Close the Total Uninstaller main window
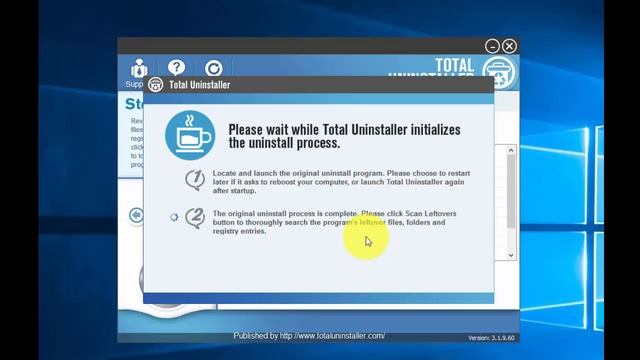640x360 pixels. [x=509, y=46]
